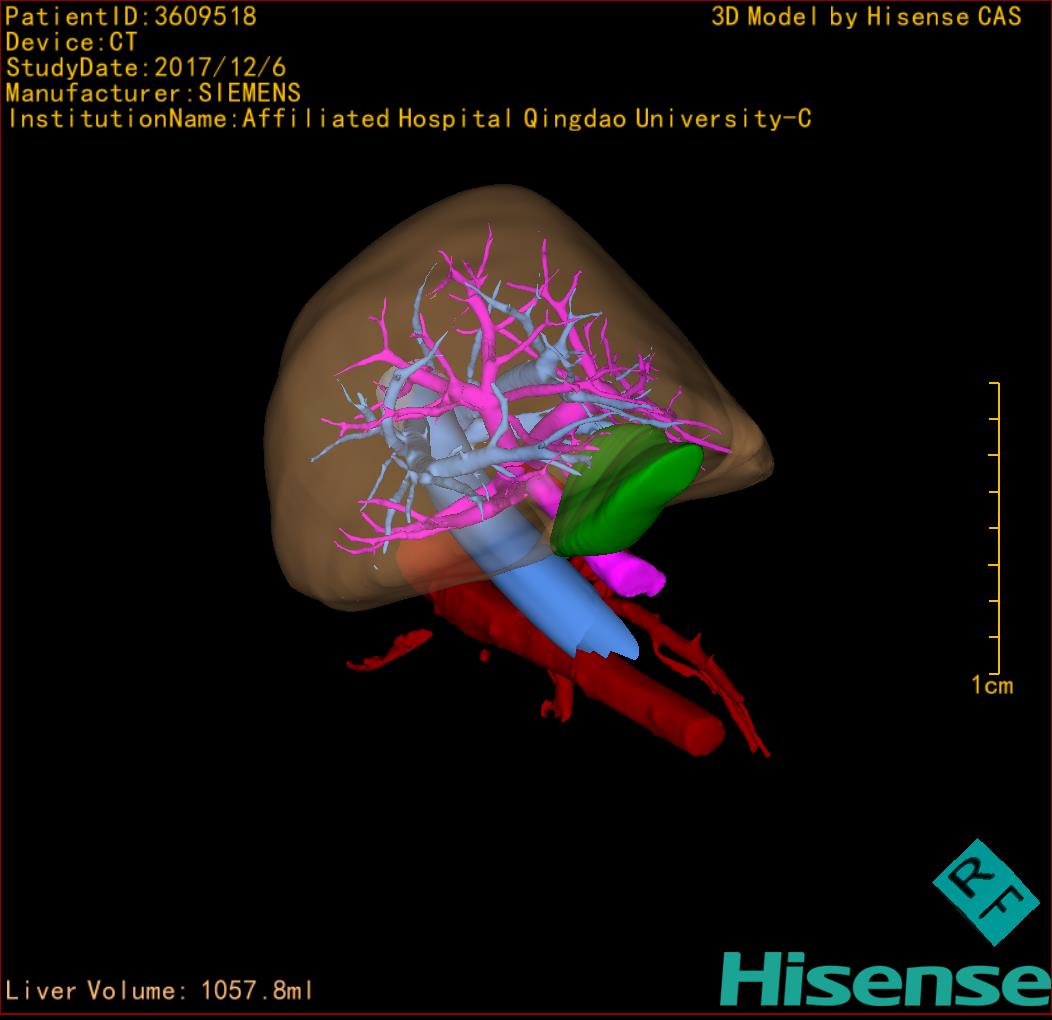Click the 3D Model by Hisense CAS title
The height and width of the screenshot is (1020, 1052).
[x=866, y=16]
